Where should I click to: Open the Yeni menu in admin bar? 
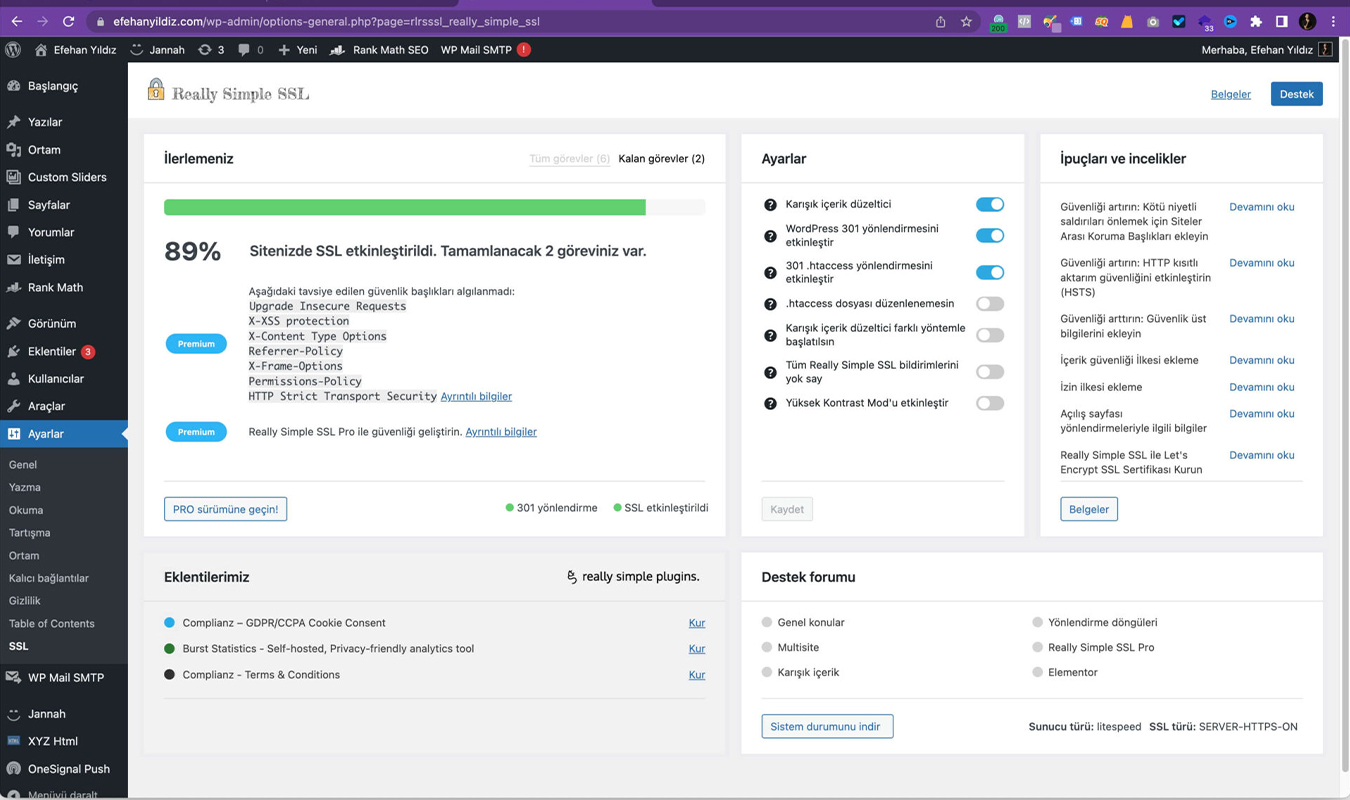(x=298, y=49)
